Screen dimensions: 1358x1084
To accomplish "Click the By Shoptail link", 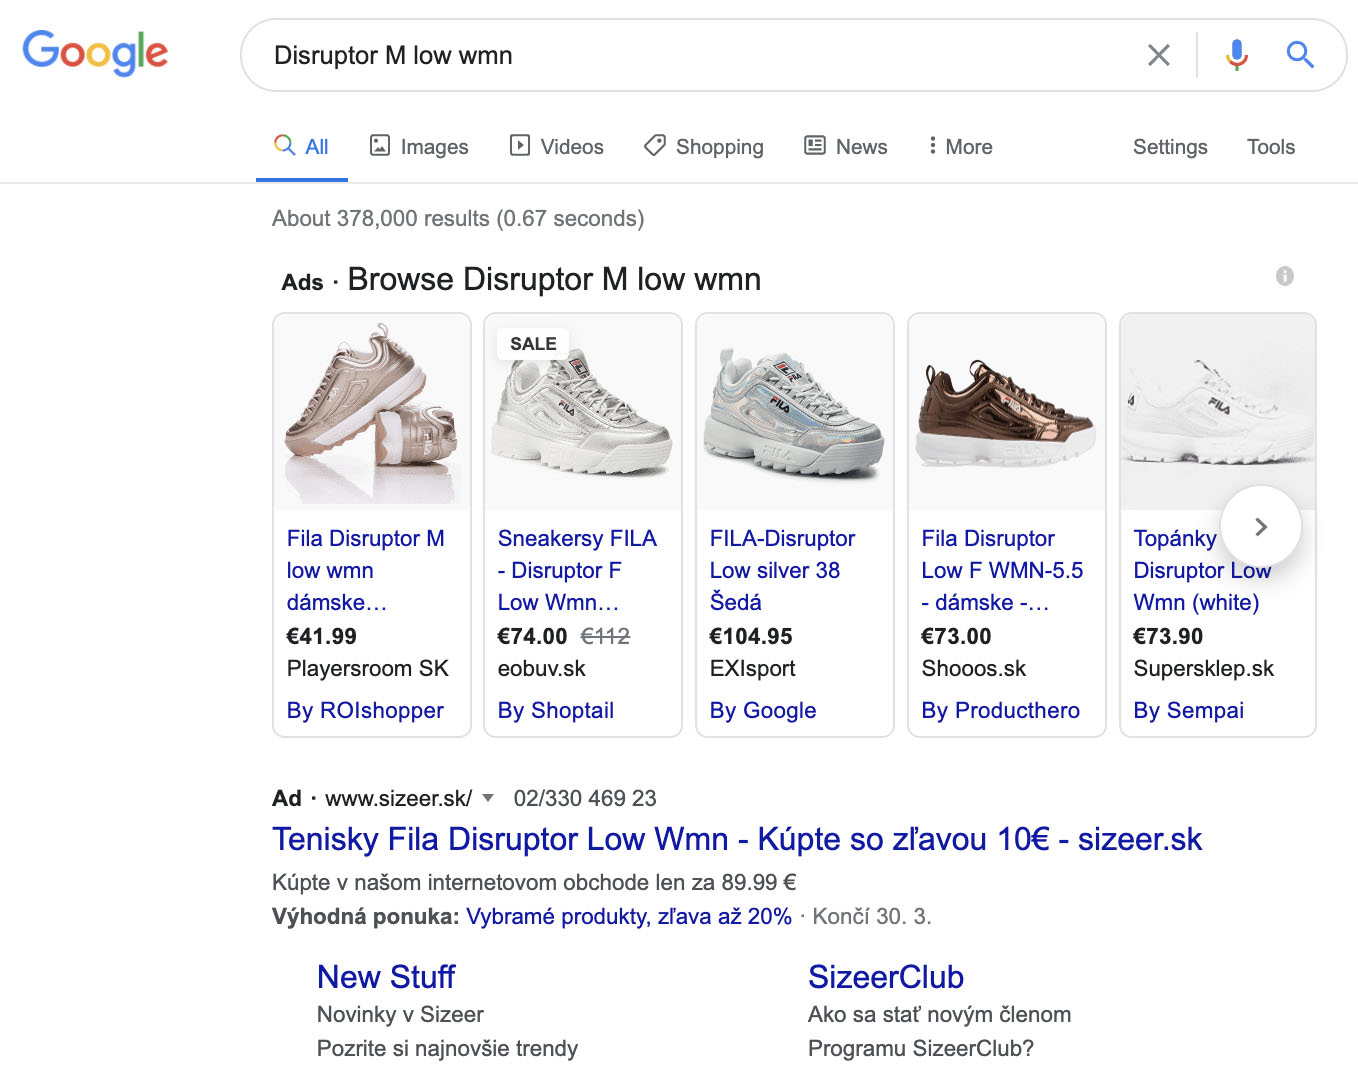I will point(556,710).
